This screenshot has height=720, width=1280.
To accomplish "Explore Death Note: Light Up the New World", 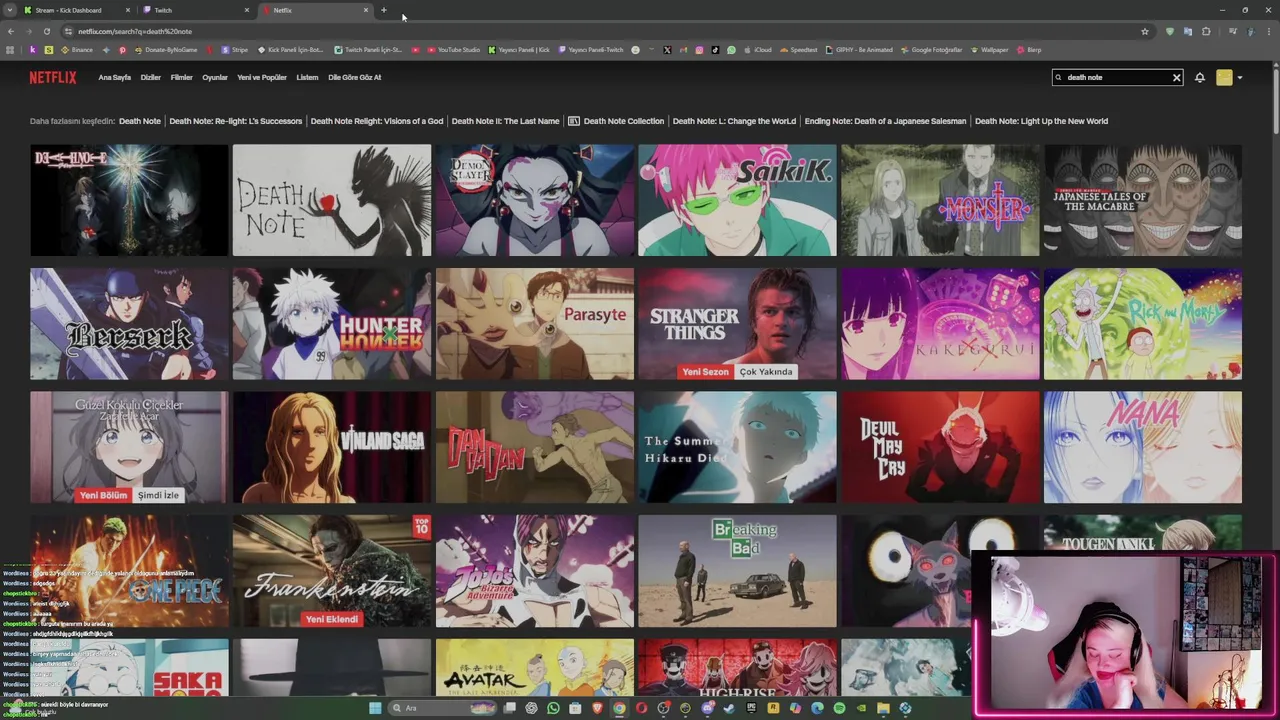I will [x=1041, y=121].
